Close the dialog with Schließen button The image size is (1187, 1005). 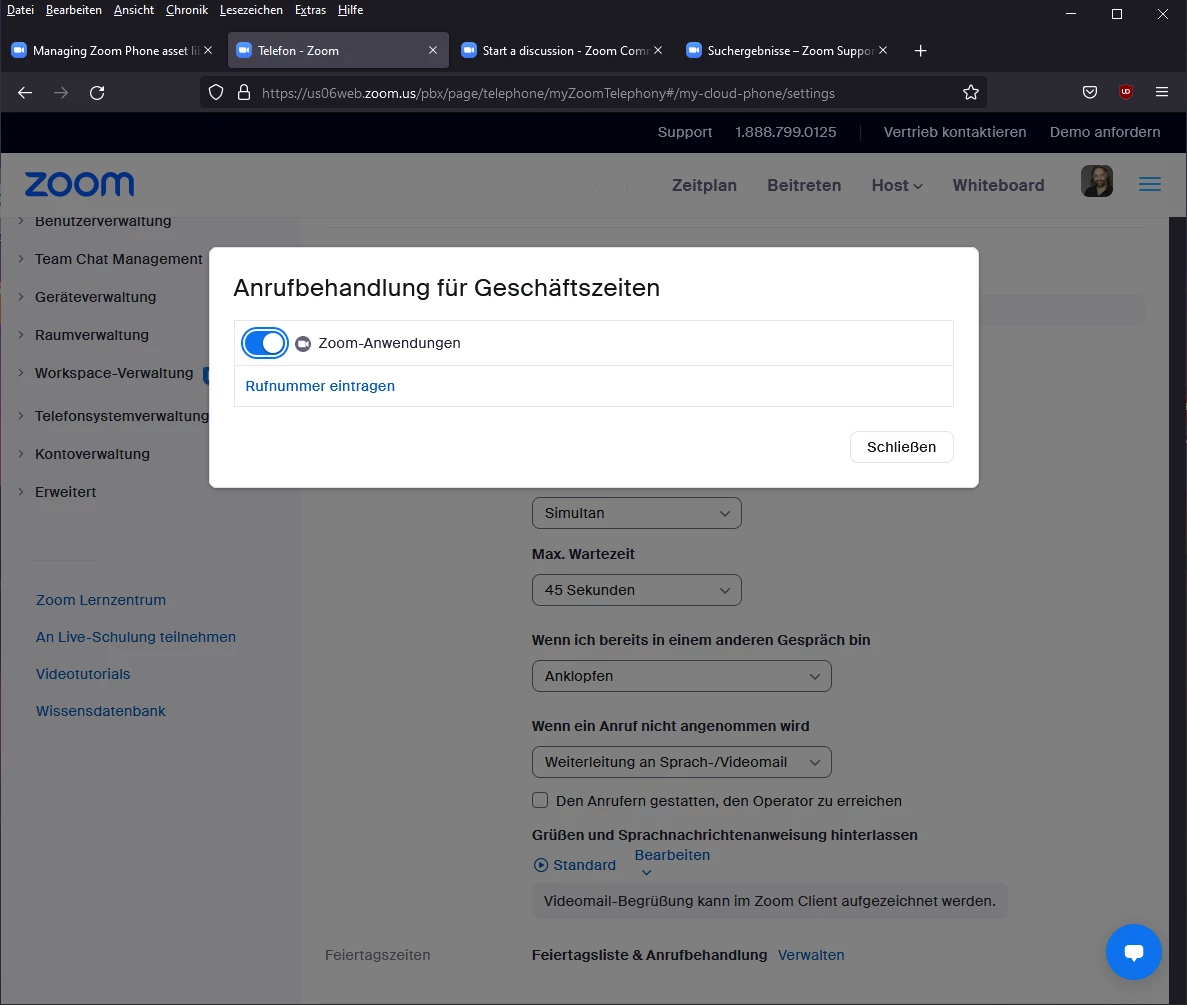901,447
